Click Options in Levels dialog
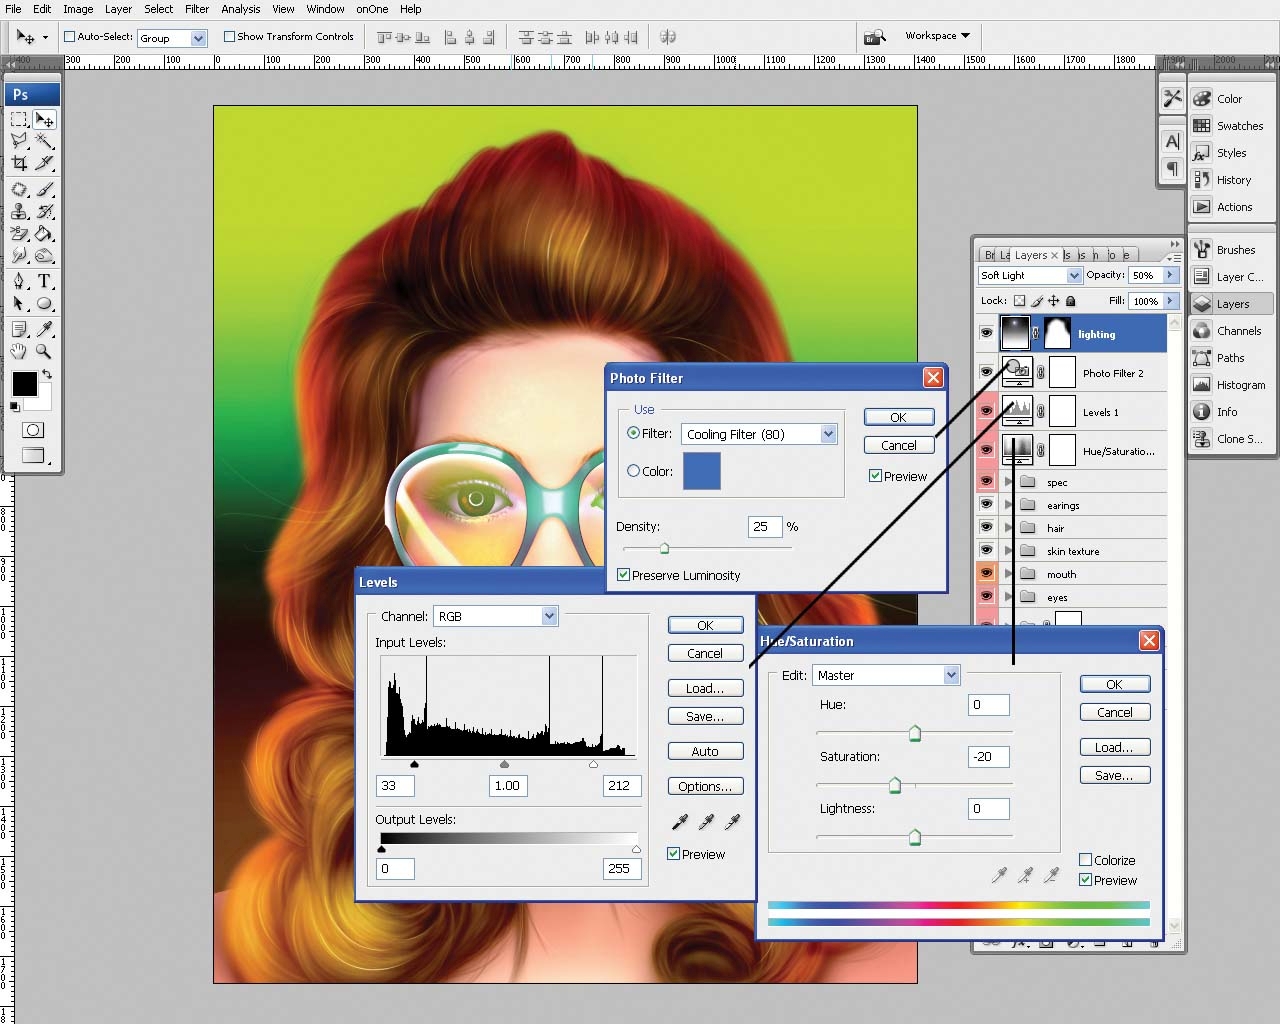Viewport: 1280px width, 1024px height. [705, 786]
